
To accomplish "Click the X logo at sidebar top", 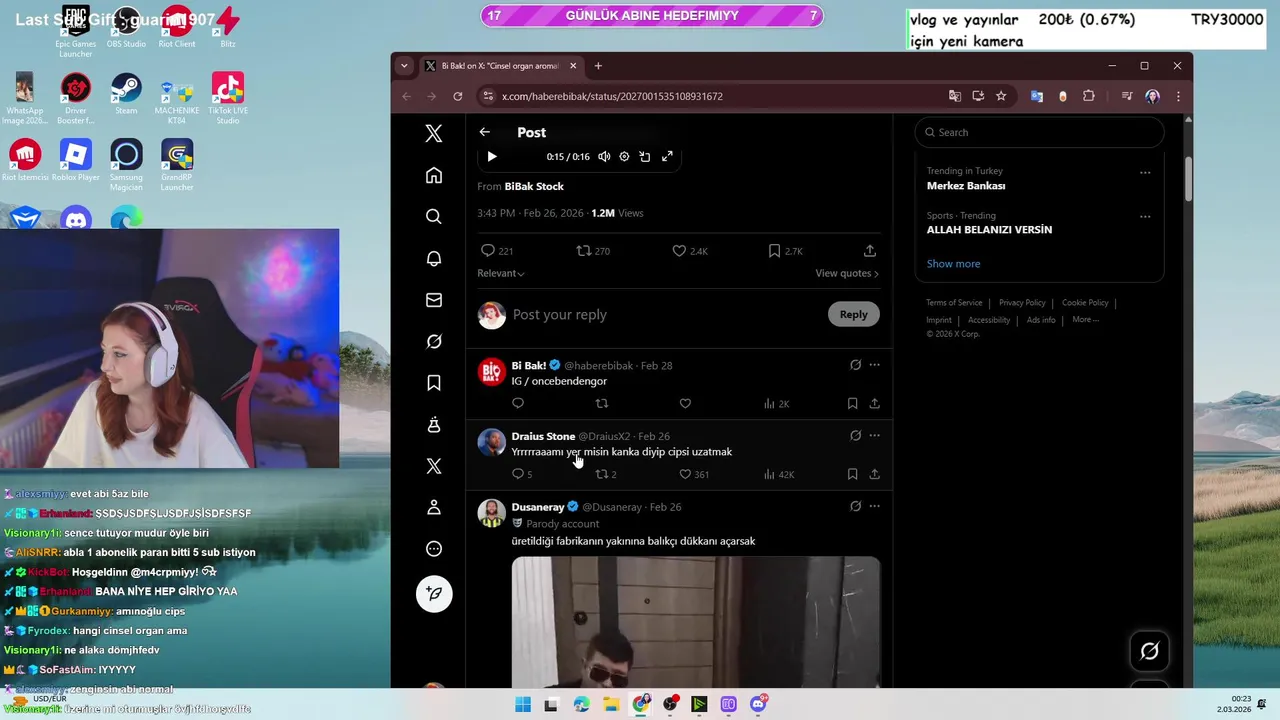I will (x=434, y=133).
